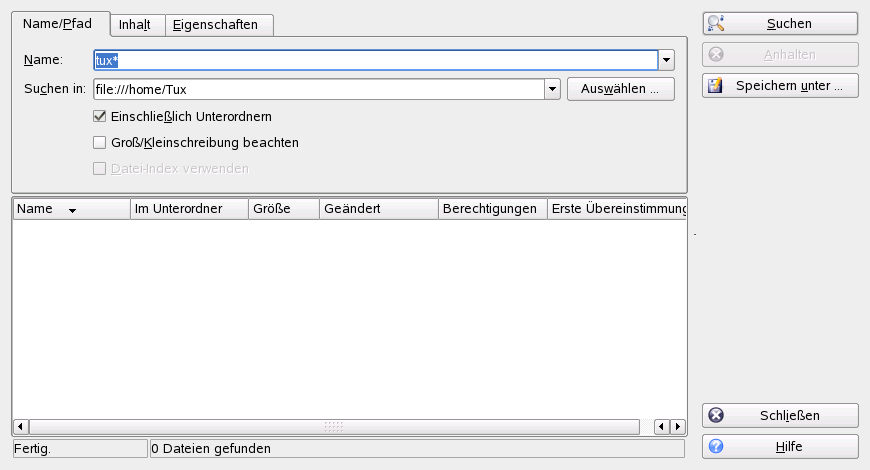The image size is (870, 470).
Task: Expand the Suchen in path dropdown
Action: tap(552, 89)
